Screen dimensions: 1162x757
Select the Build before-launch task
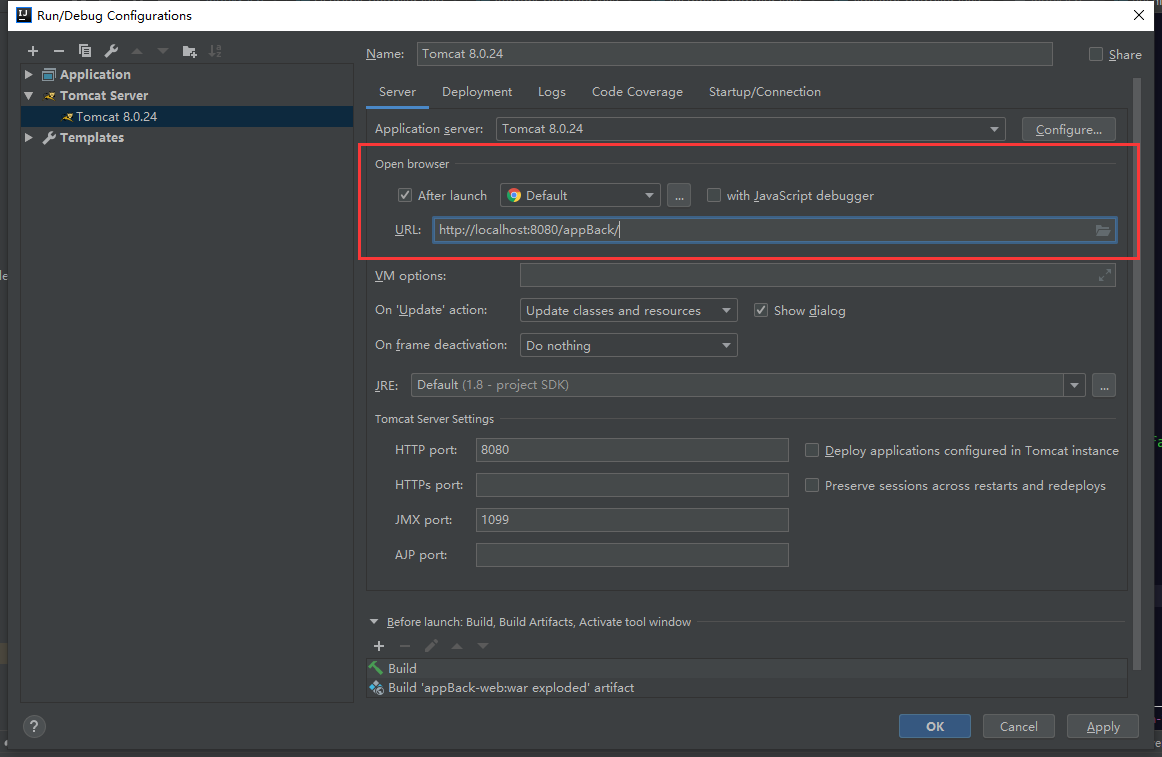click(747, 668)
